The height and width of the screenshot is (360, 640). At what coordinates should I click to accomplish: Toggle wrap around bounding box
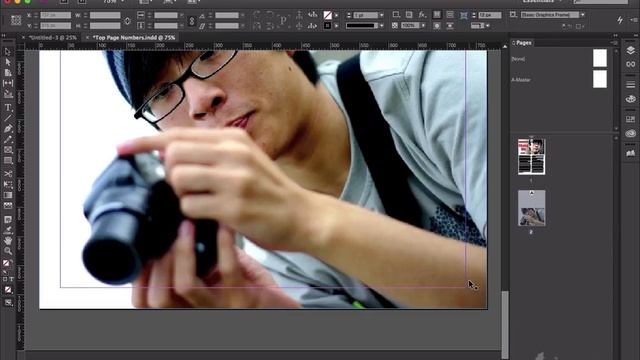click(x=450, y=15)
